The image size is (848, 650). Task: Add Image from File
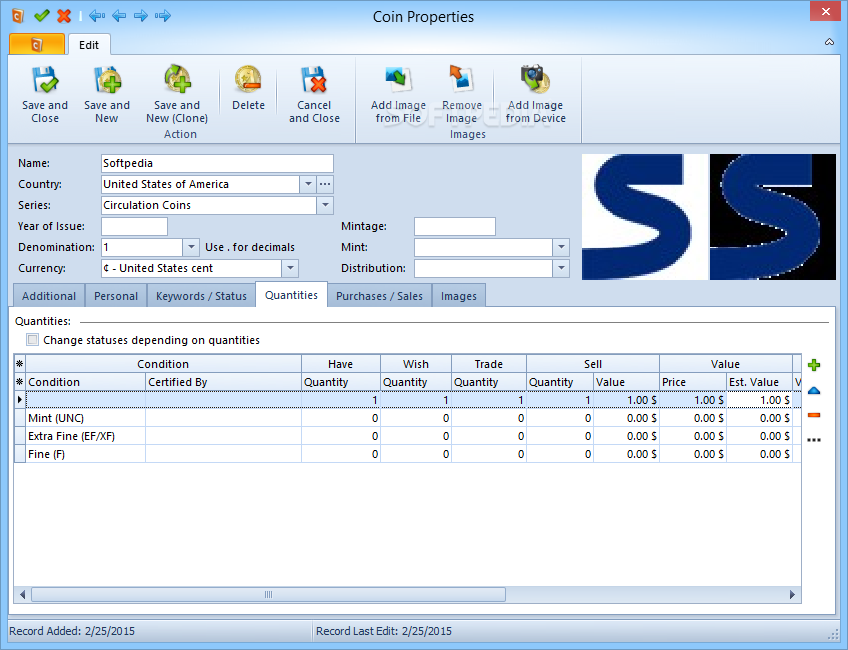tap(399, 95)
